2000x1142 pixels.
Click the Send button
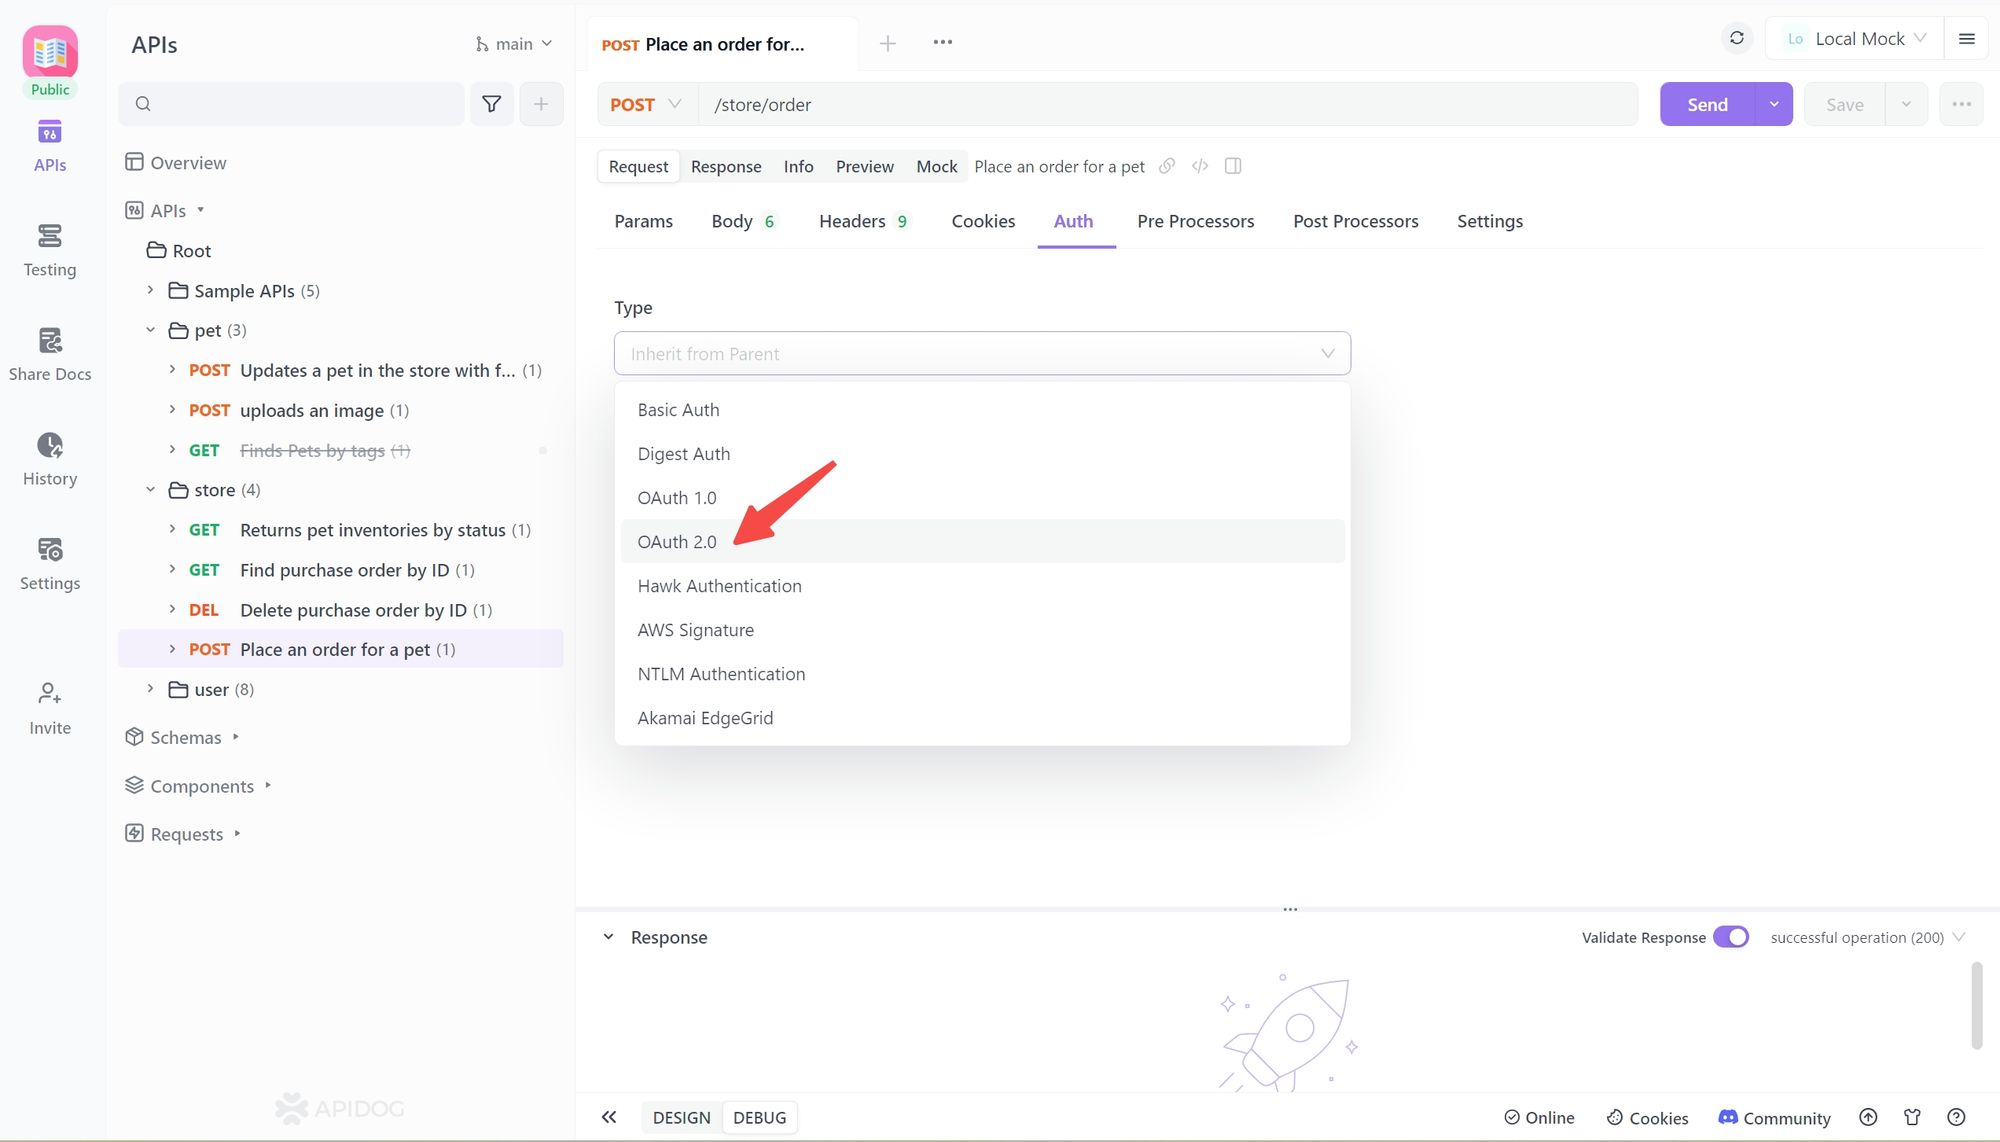coord(1707,104)
